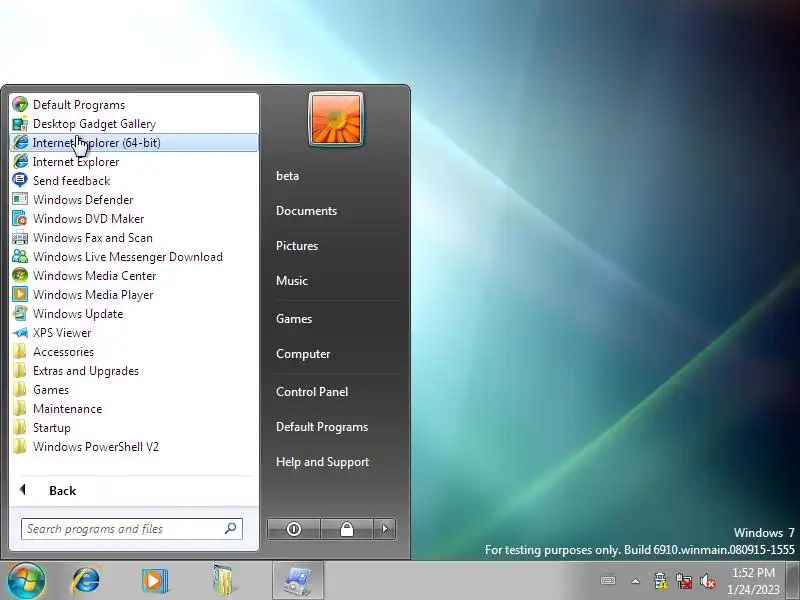800x600 pixels.
Task: Click the network status tray icon
Action: click(684, 581)
